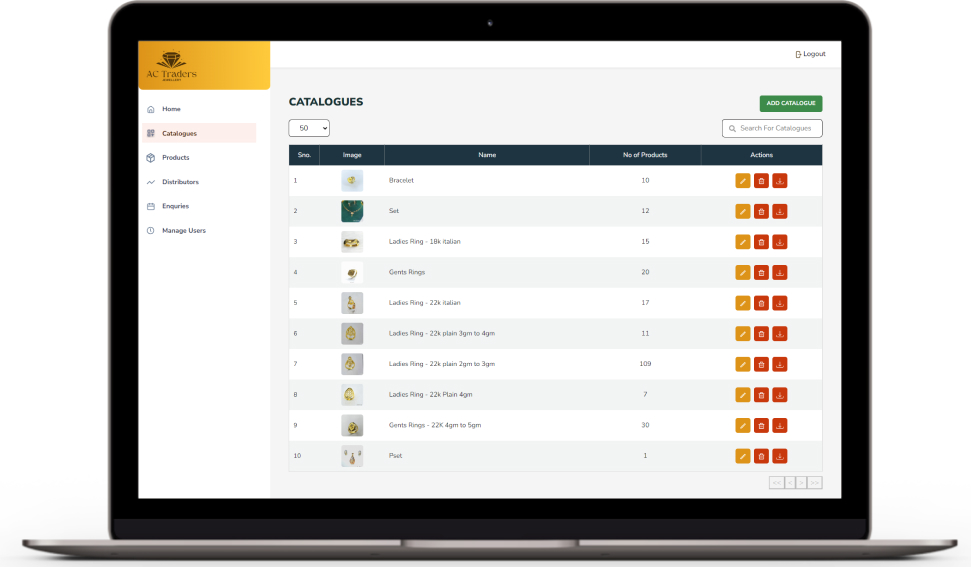Open the rows-per-page dropdown showing 50

pos(309,128)
